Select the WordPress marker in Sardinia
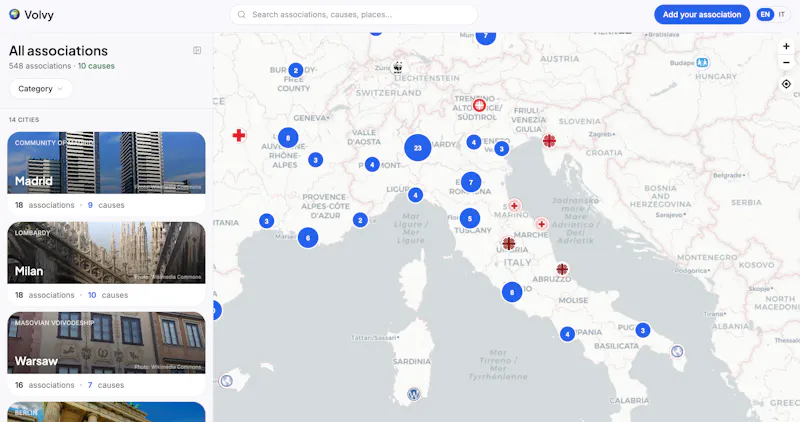The image size is (800, 422). coord(414,394)
